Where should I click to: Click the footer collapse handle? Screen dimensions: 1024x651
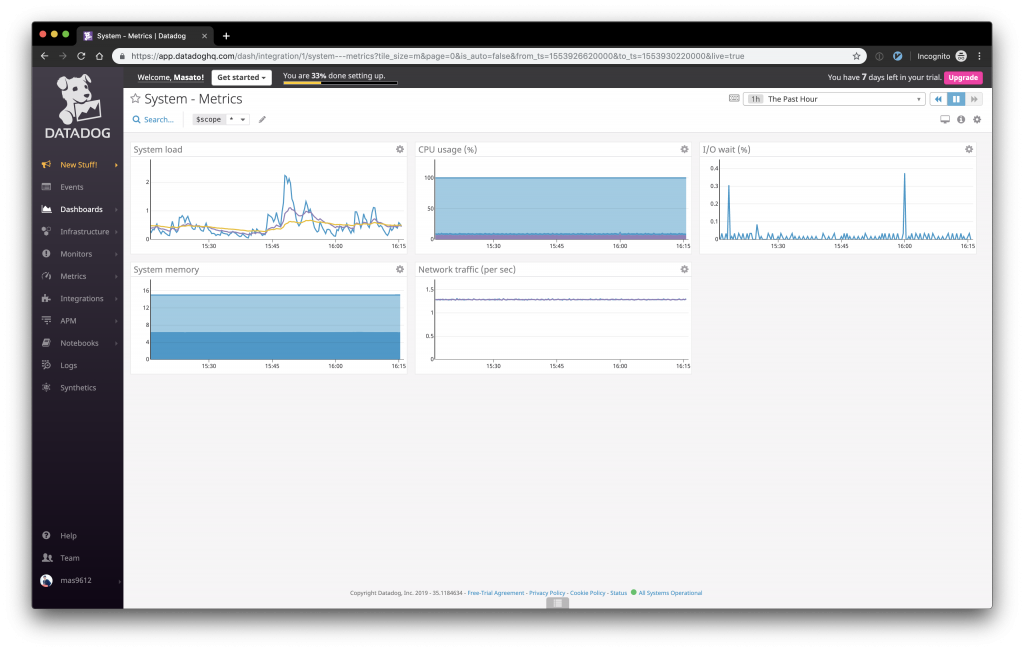pyautogui.click(x=557, y=603)
